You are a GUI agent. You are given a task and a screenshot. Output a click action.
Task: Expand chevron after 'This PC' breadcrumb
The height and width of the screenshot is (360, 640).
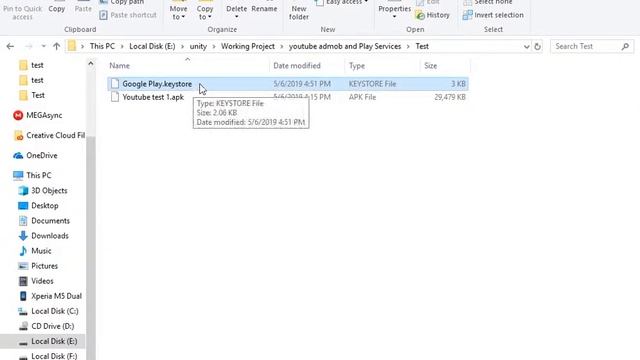(x=122, y=47)
